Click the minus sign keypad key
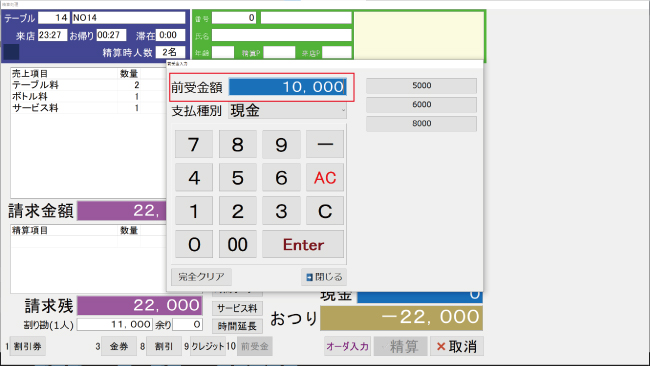The width and height of the screenshot is (650, 366). 325,144
